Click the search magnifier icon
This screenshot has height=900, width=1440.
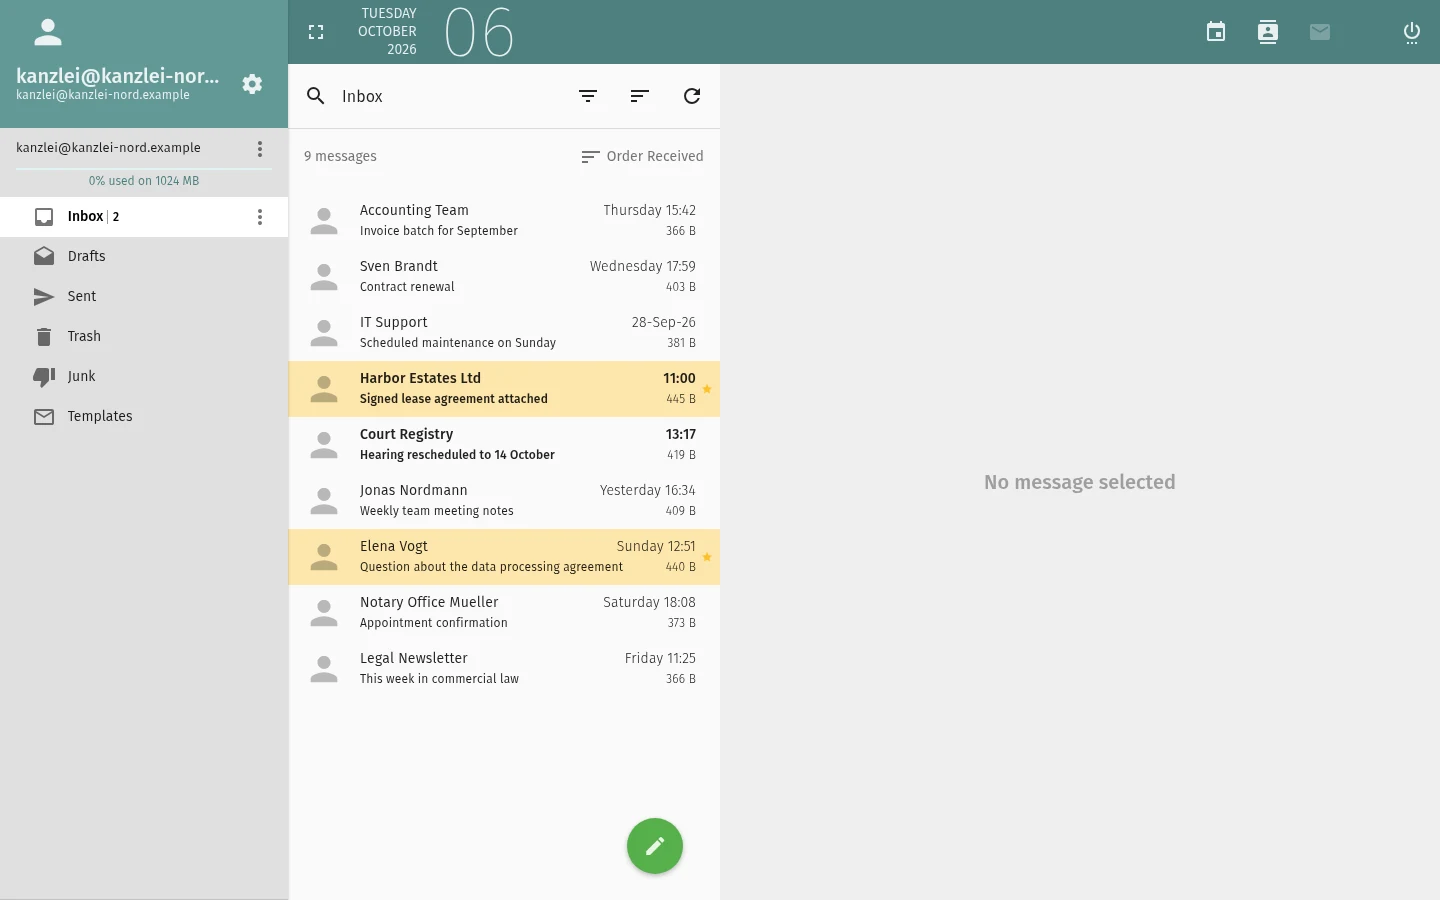pyautogui.click(x=316, y=96)
